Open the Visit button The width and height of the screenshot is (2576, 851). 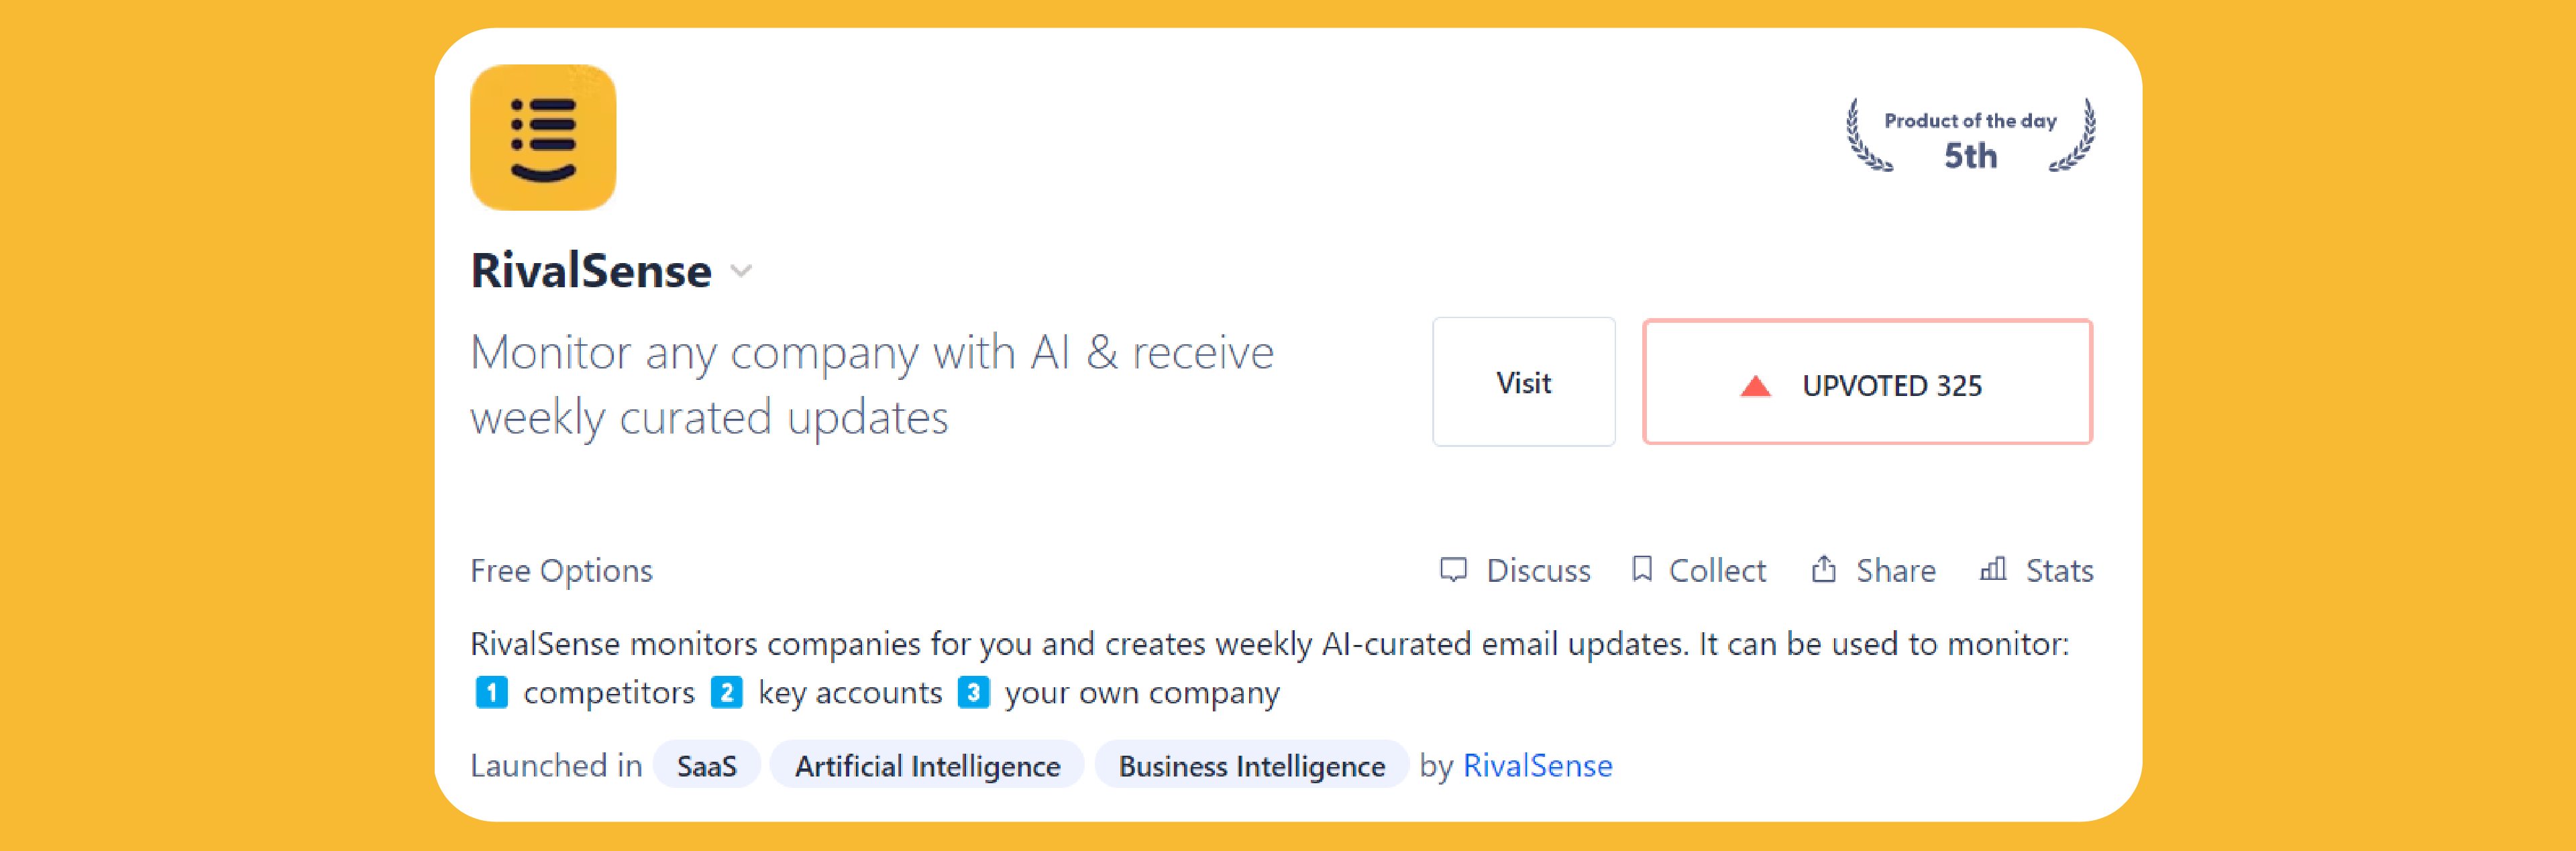pyautogui.click(x=1523, y=382)
